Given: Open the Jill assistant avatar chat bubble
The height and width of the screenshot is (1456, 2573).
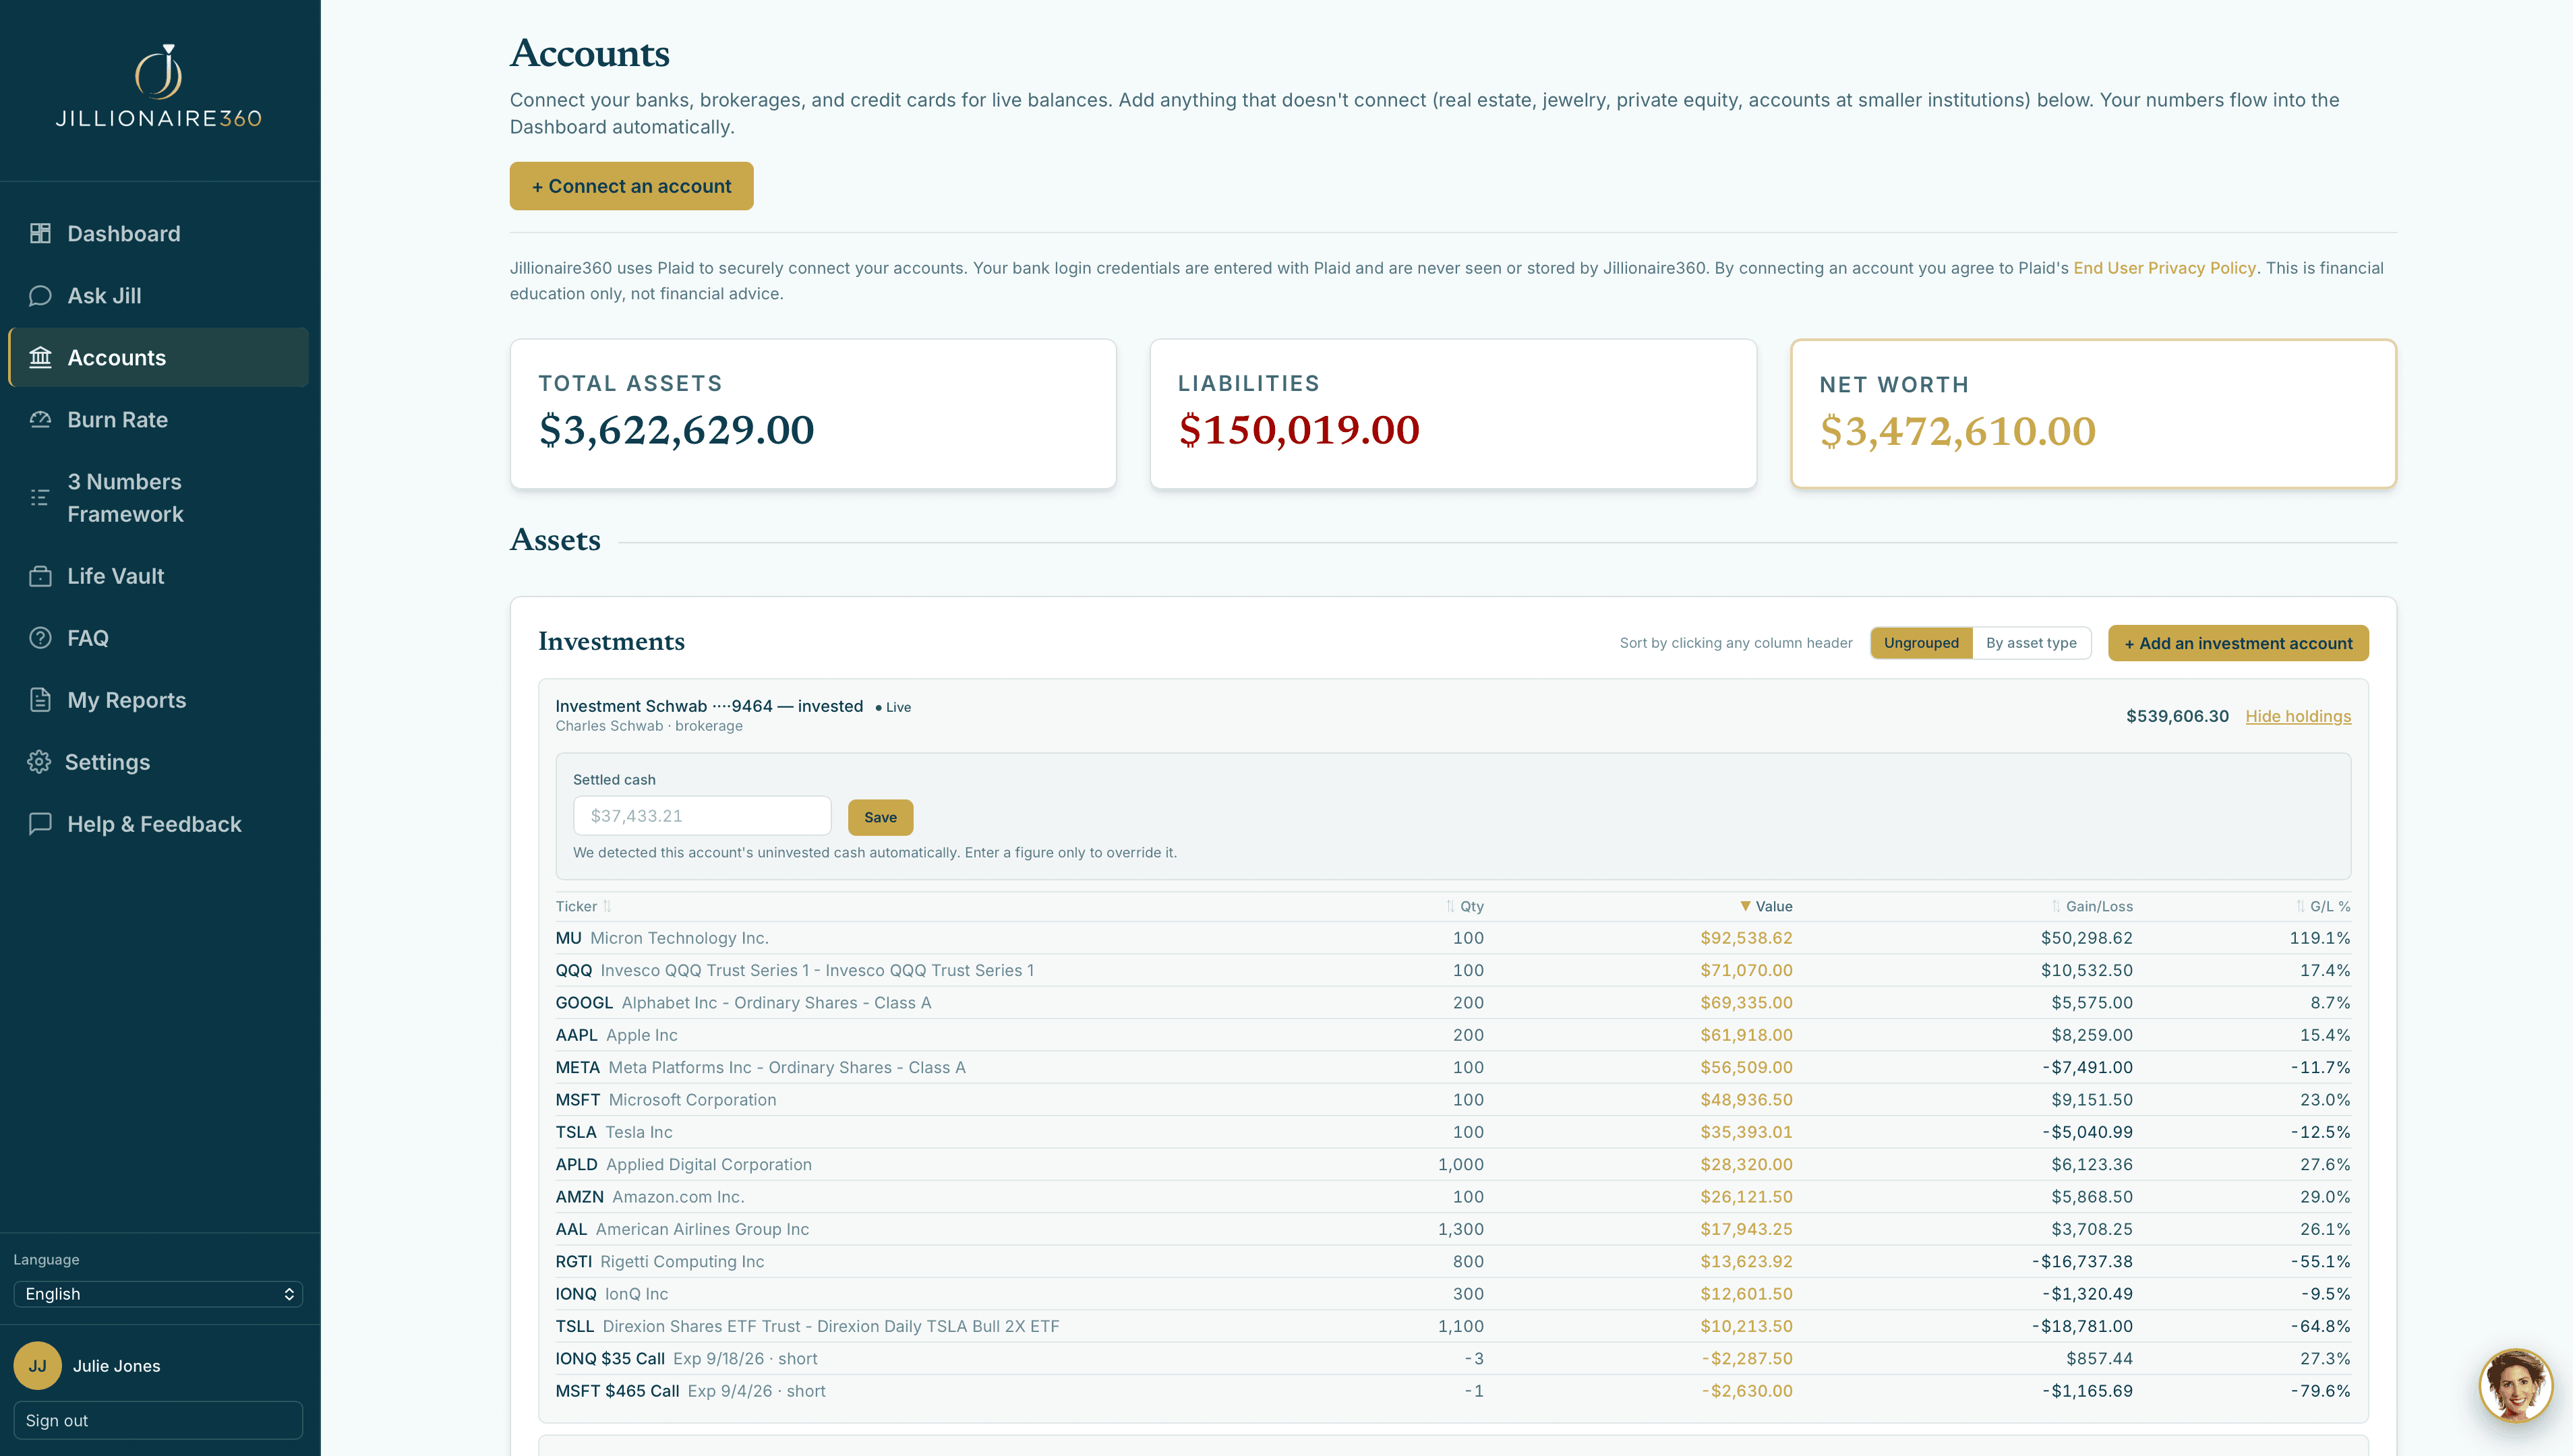Looking at the screenshot, I should coord(2516,1385).
